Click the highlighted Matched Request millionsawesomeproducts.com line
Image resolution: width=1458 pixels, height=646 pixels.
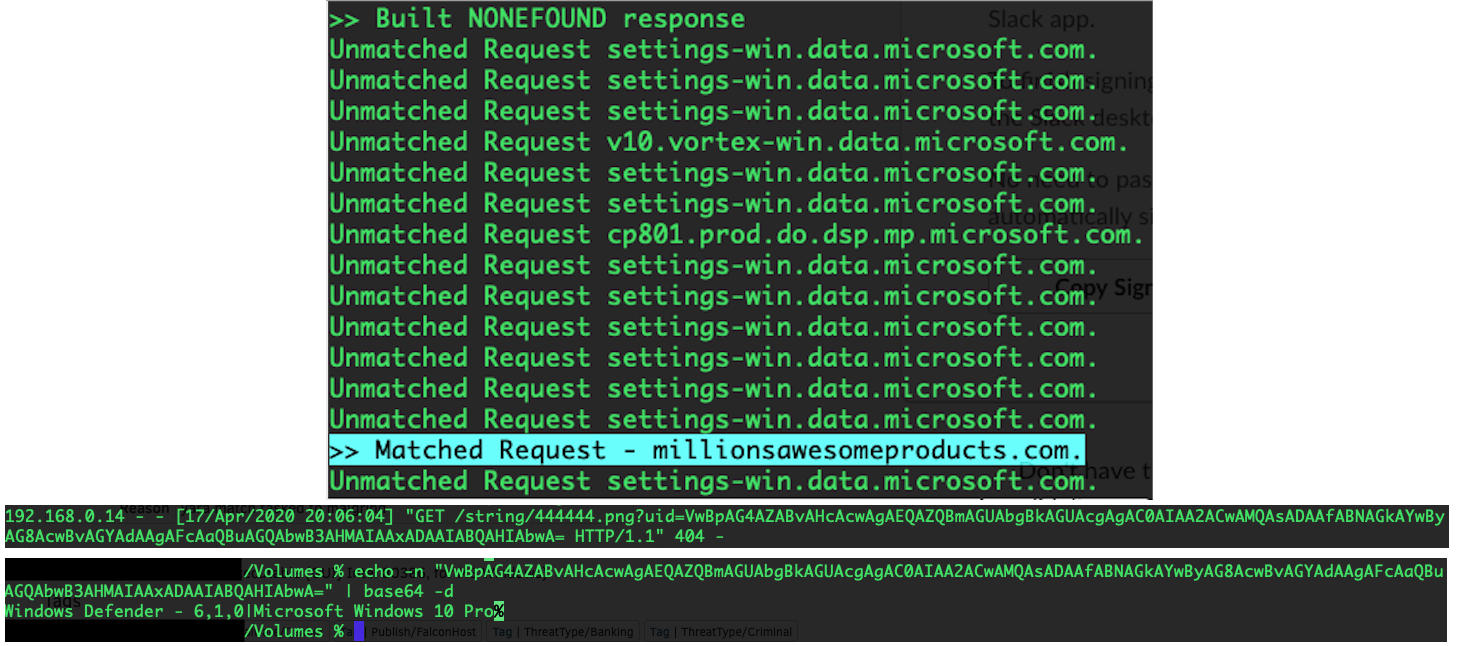coord(706,450)
